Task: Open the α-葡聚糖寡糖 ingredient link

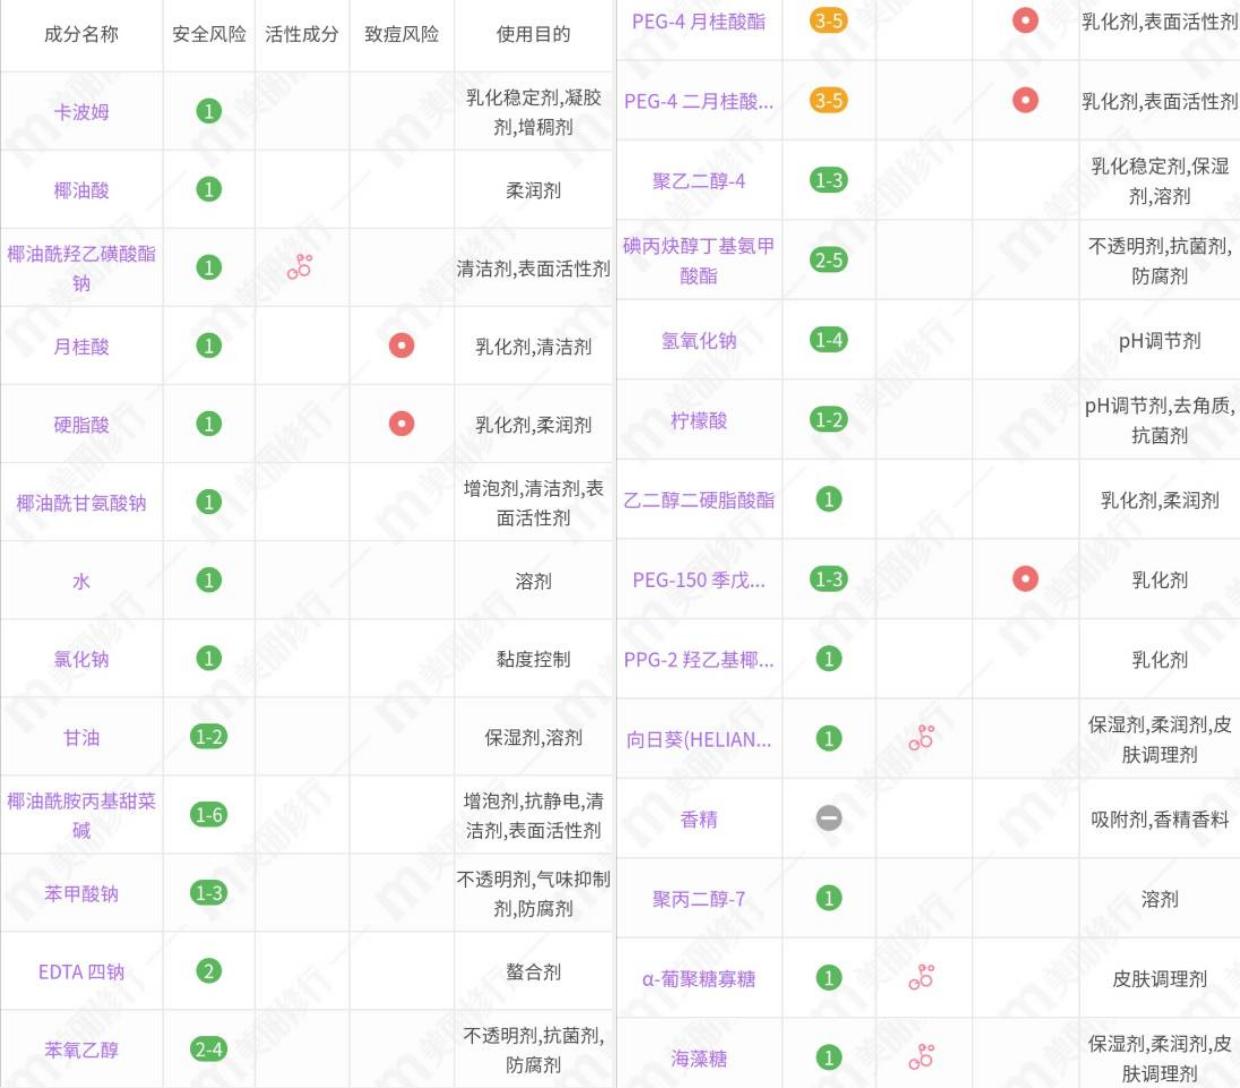Action: (698, 979)
